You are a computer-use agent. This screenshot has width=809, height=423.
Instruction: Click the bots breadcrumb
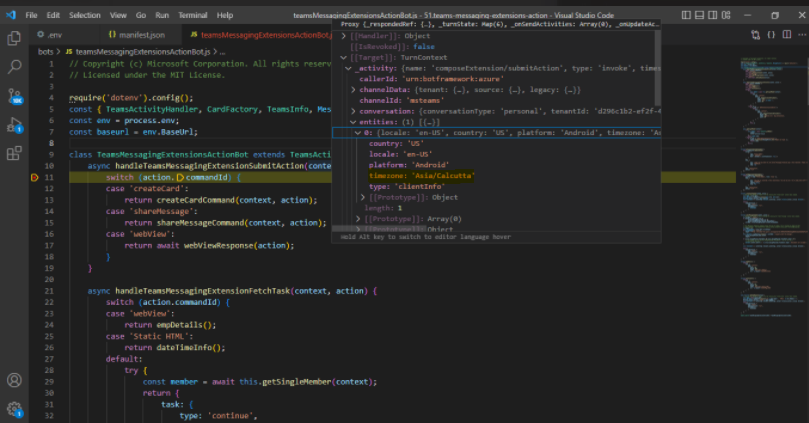[45, 52]
